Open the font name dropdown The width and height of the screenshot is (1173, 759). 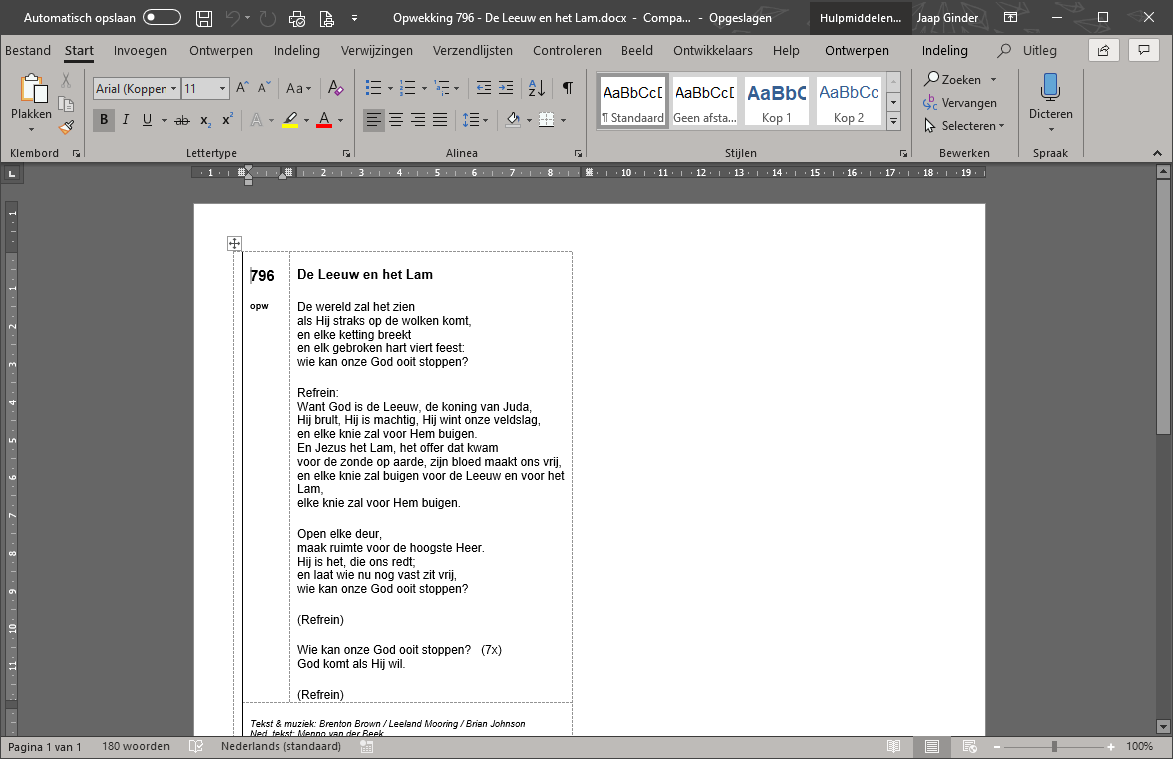click(x=174, y=88)
